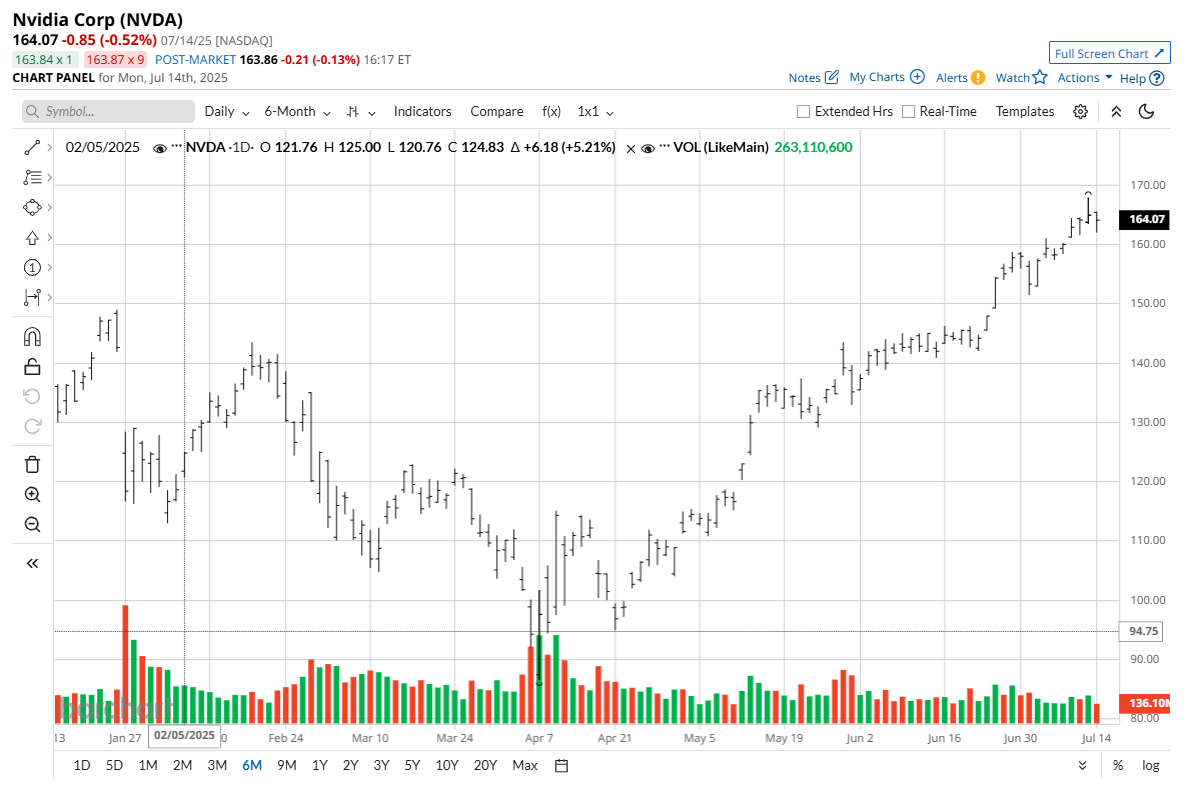
Task: Focus the Symbol search field
Action: click(108, 112)
